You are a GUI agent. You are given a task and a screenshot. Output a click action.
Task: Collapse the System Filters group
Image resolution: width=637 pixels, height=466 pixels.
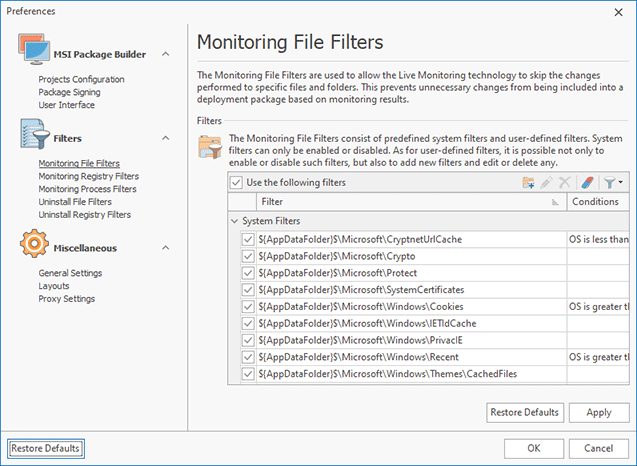pos(234,221)
